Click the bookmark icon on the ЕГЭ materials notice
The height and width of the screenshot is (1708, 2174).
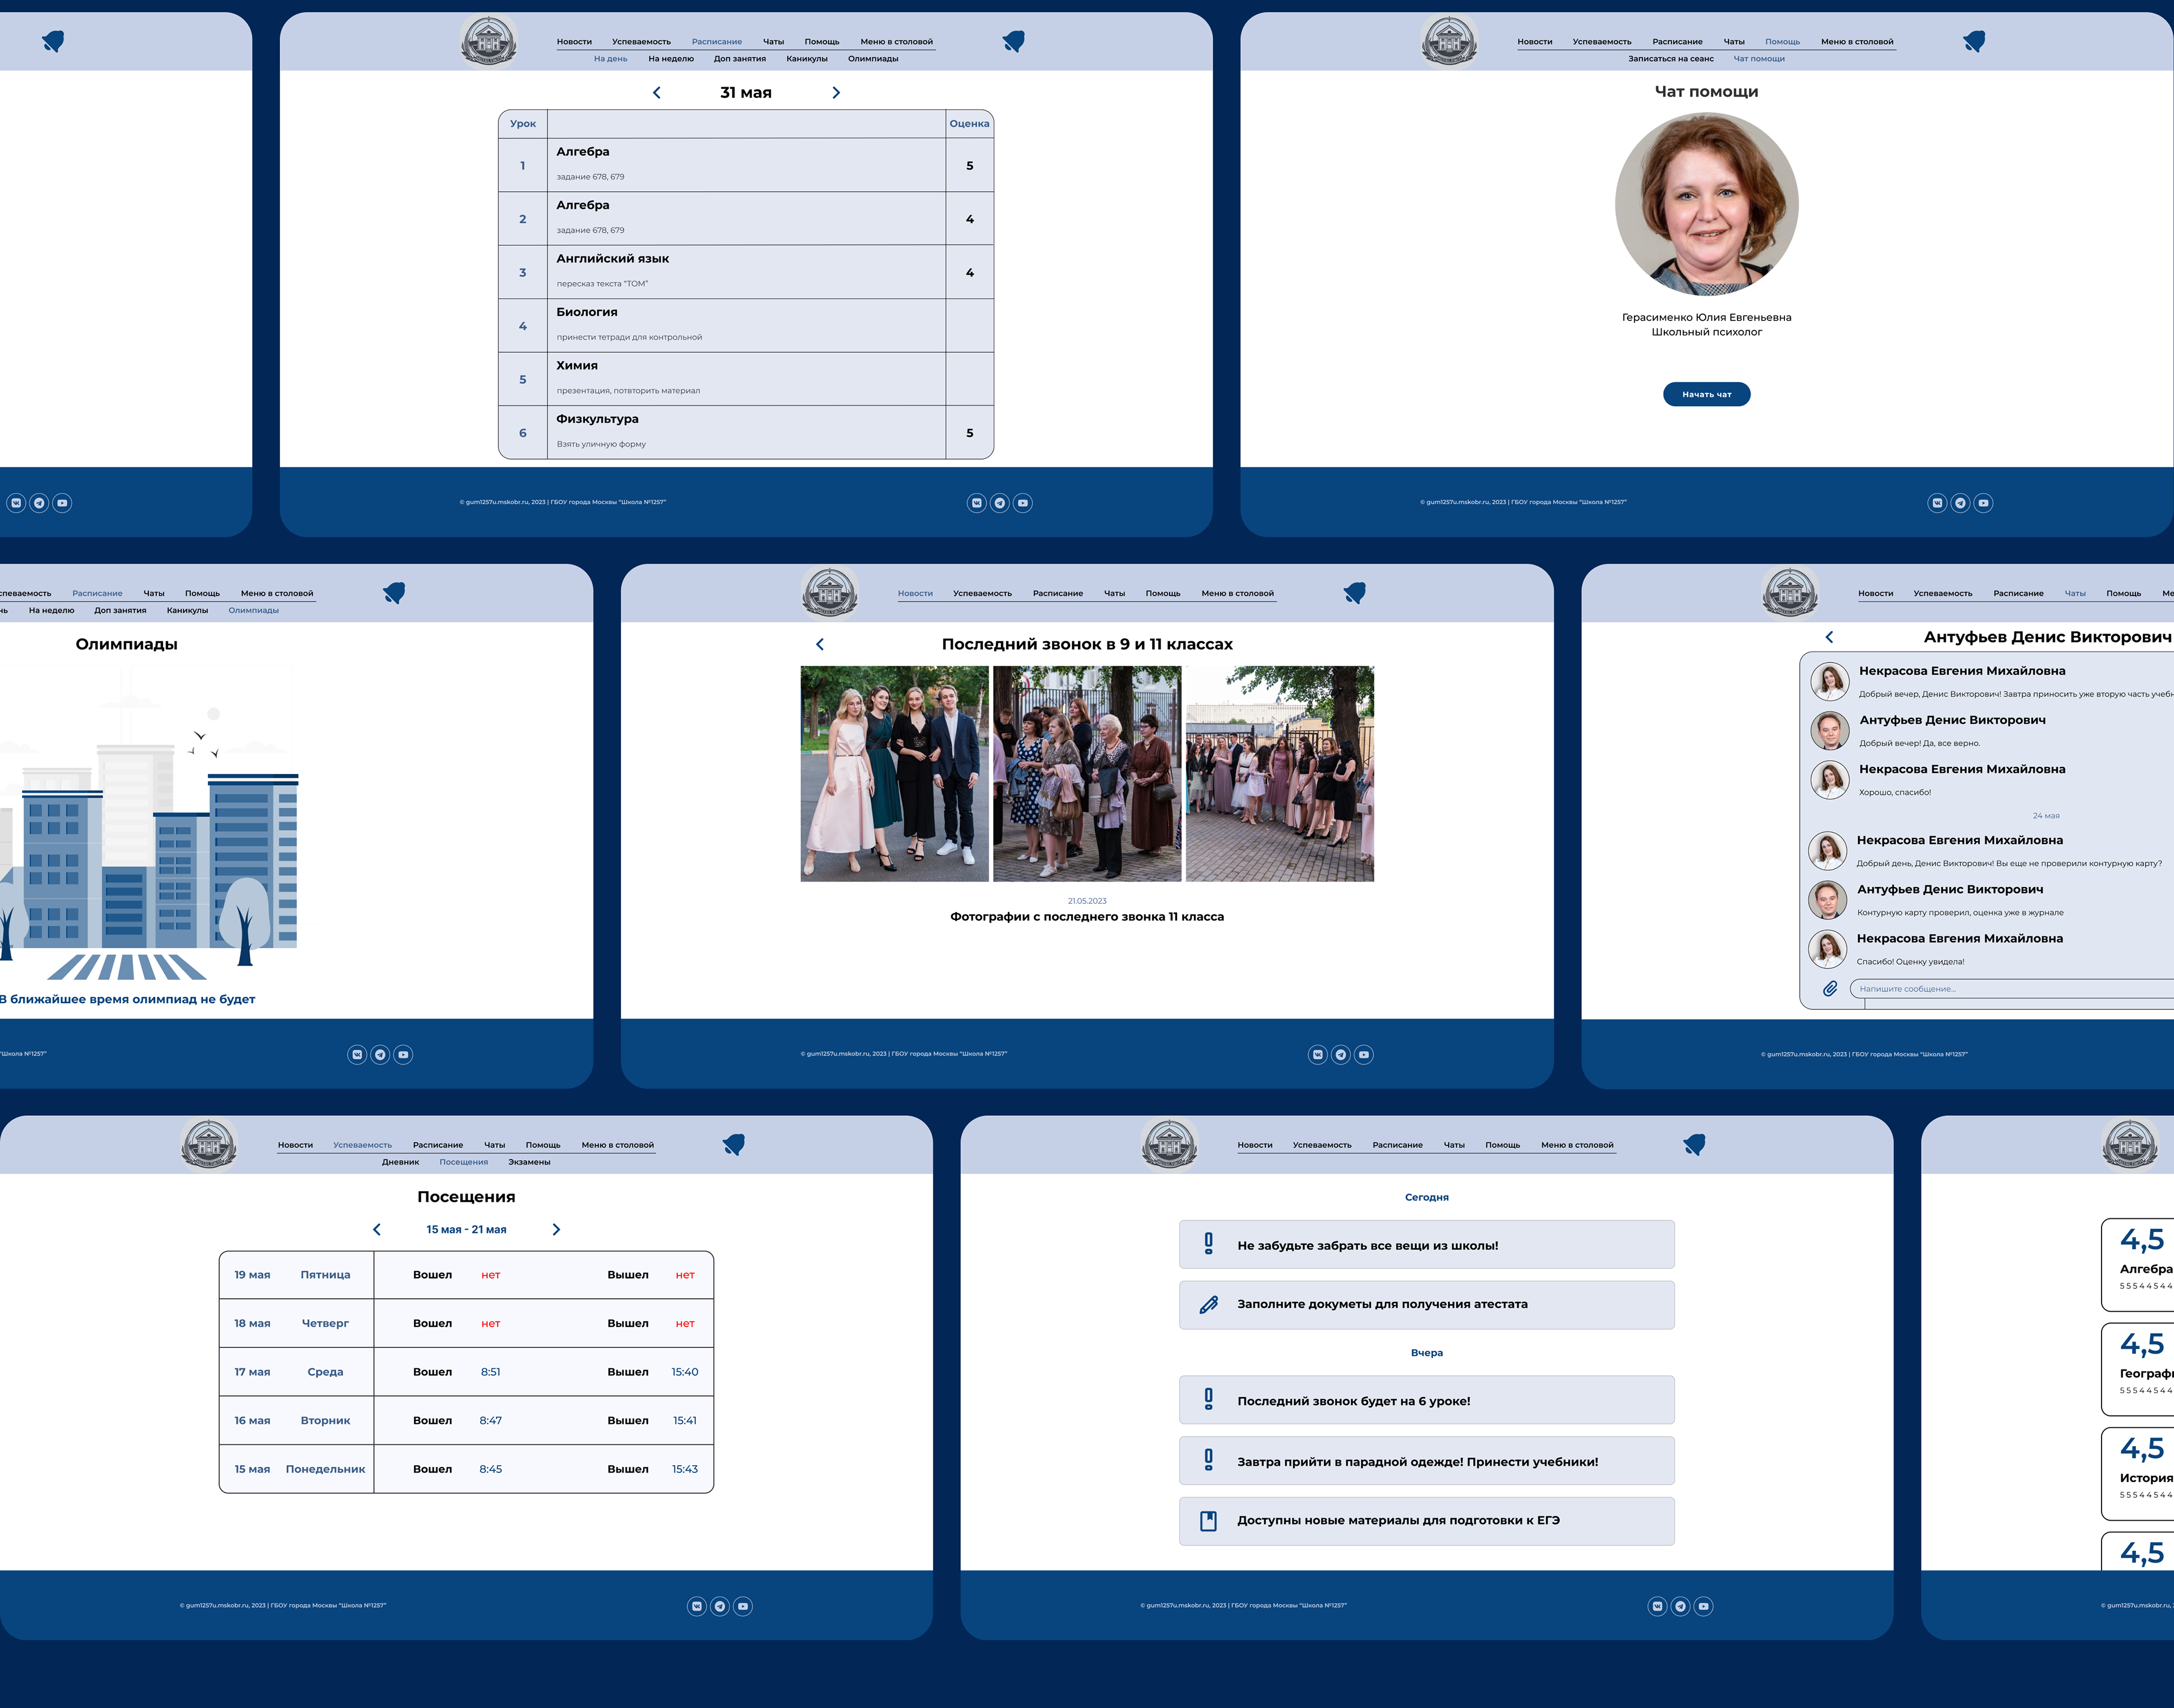(1208, 1521)
